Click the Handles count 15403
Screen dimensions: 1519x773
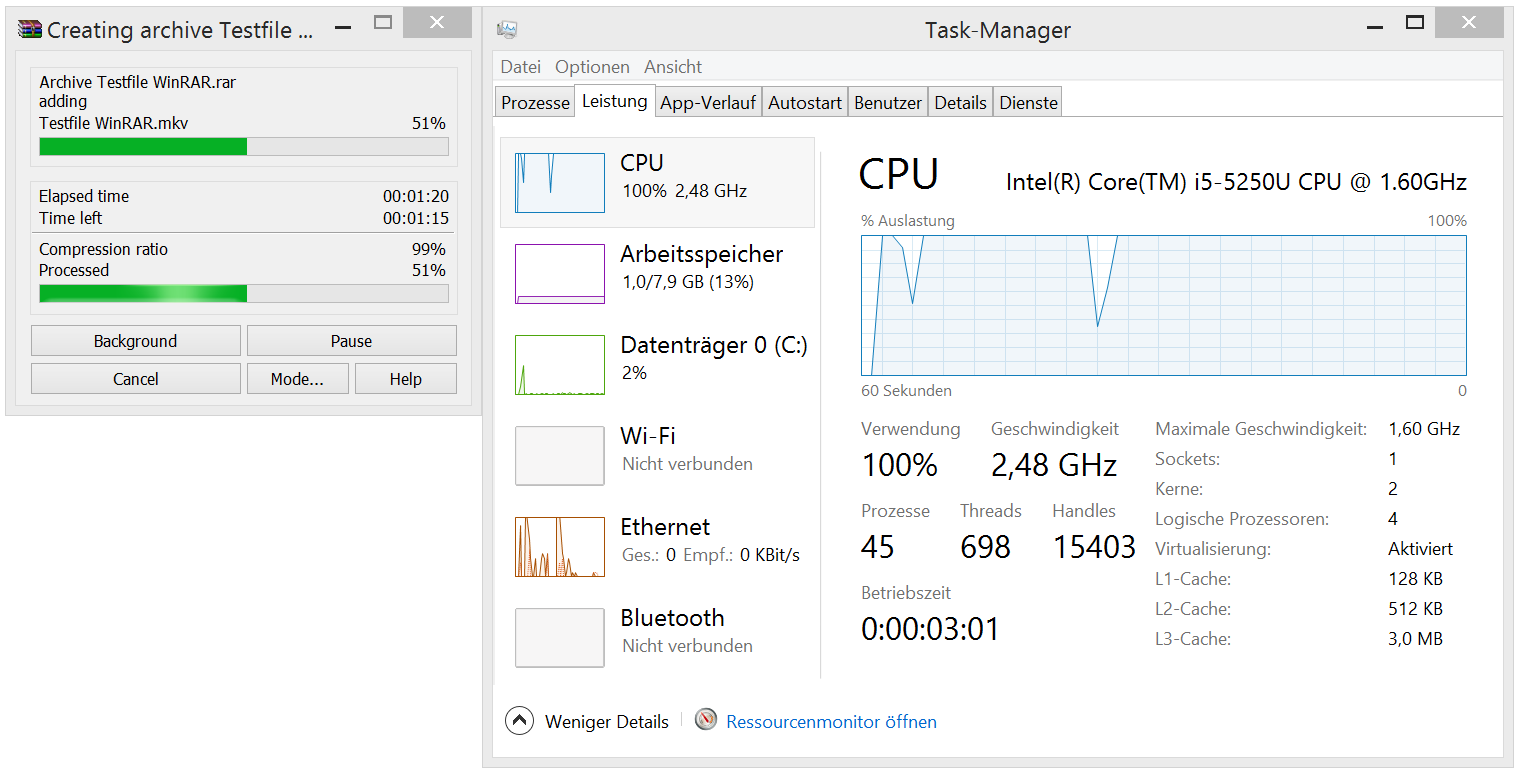point(1095,547)
